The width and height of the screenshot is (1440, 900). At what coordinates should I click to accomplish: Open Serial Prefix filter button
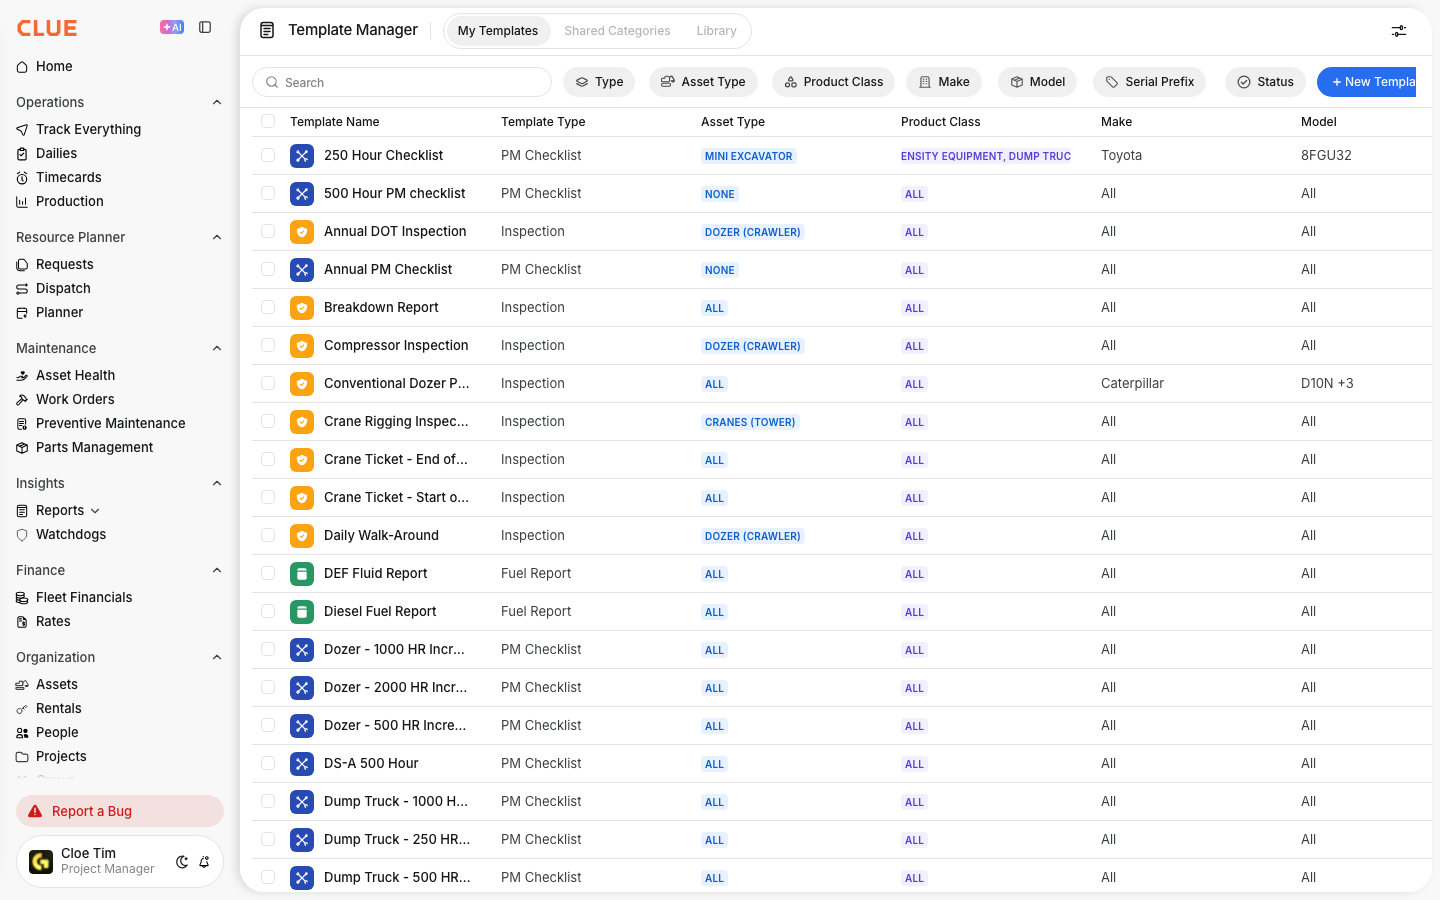click(x=1149, y=82)
